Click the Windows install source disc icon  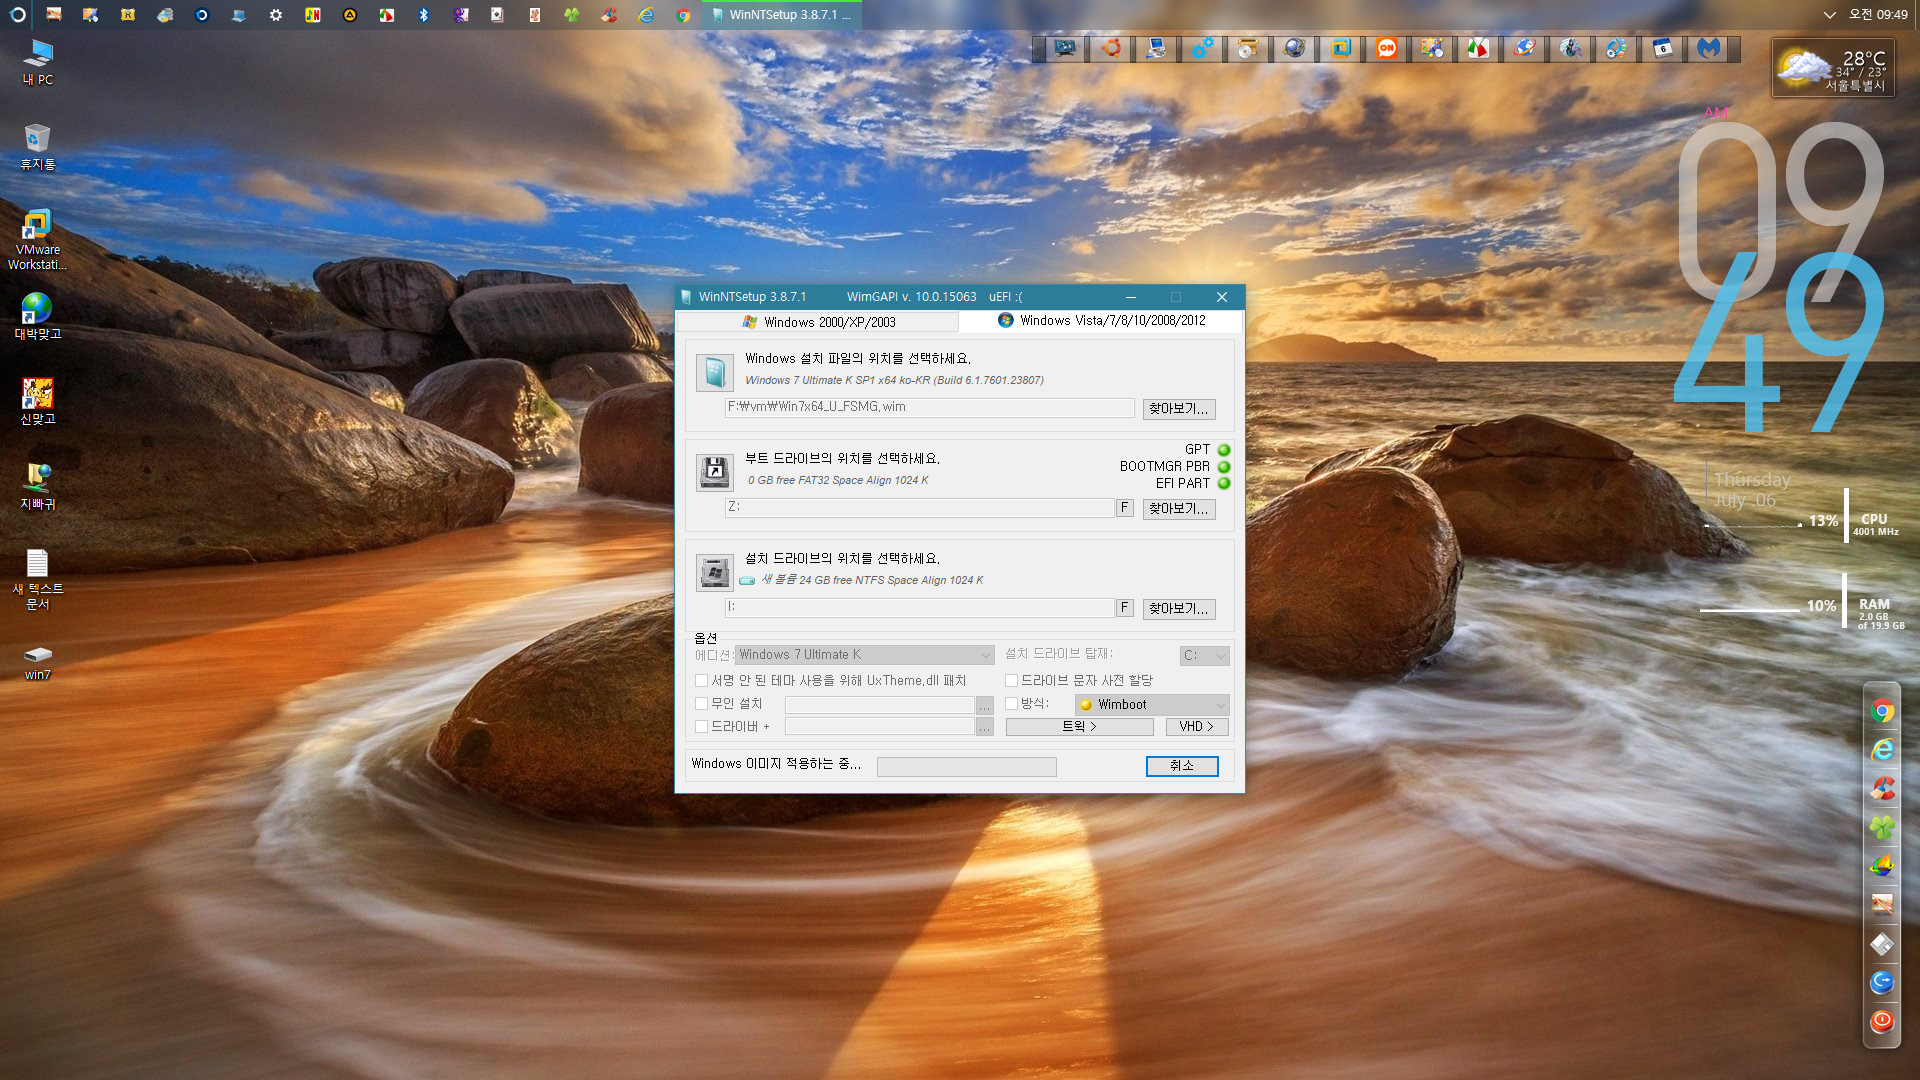pyautogui.click(x=714, y=373)
